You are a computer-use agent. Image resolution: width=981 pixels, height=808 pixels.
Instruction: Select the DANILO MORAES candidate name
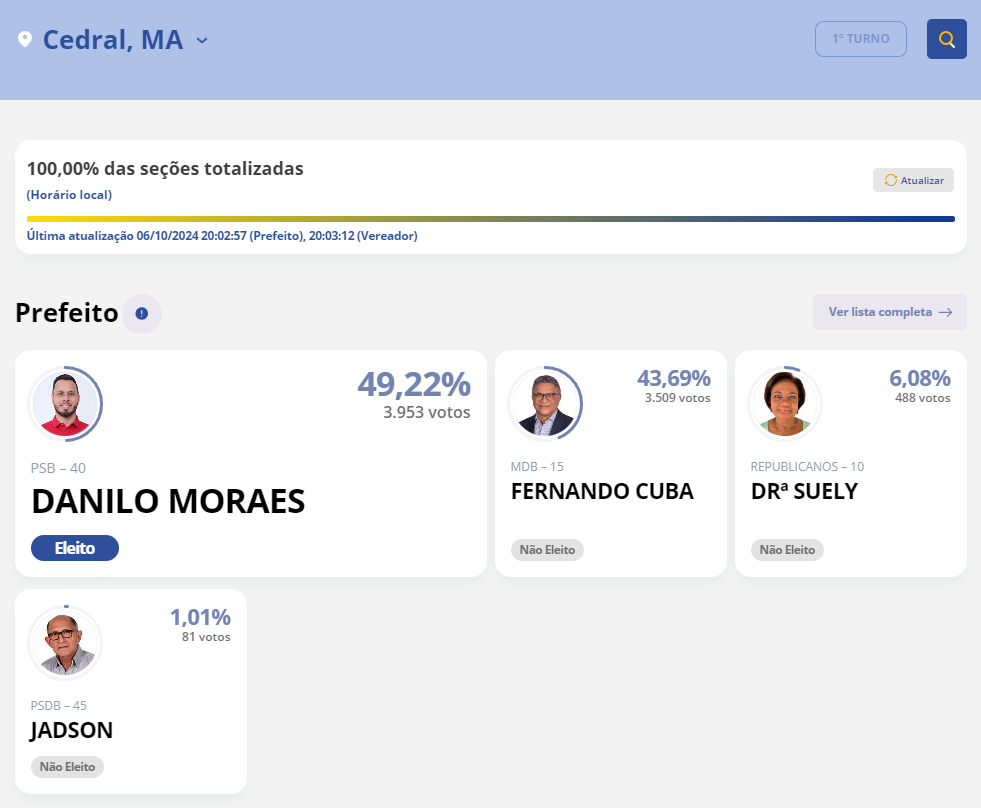coord(168,502)
